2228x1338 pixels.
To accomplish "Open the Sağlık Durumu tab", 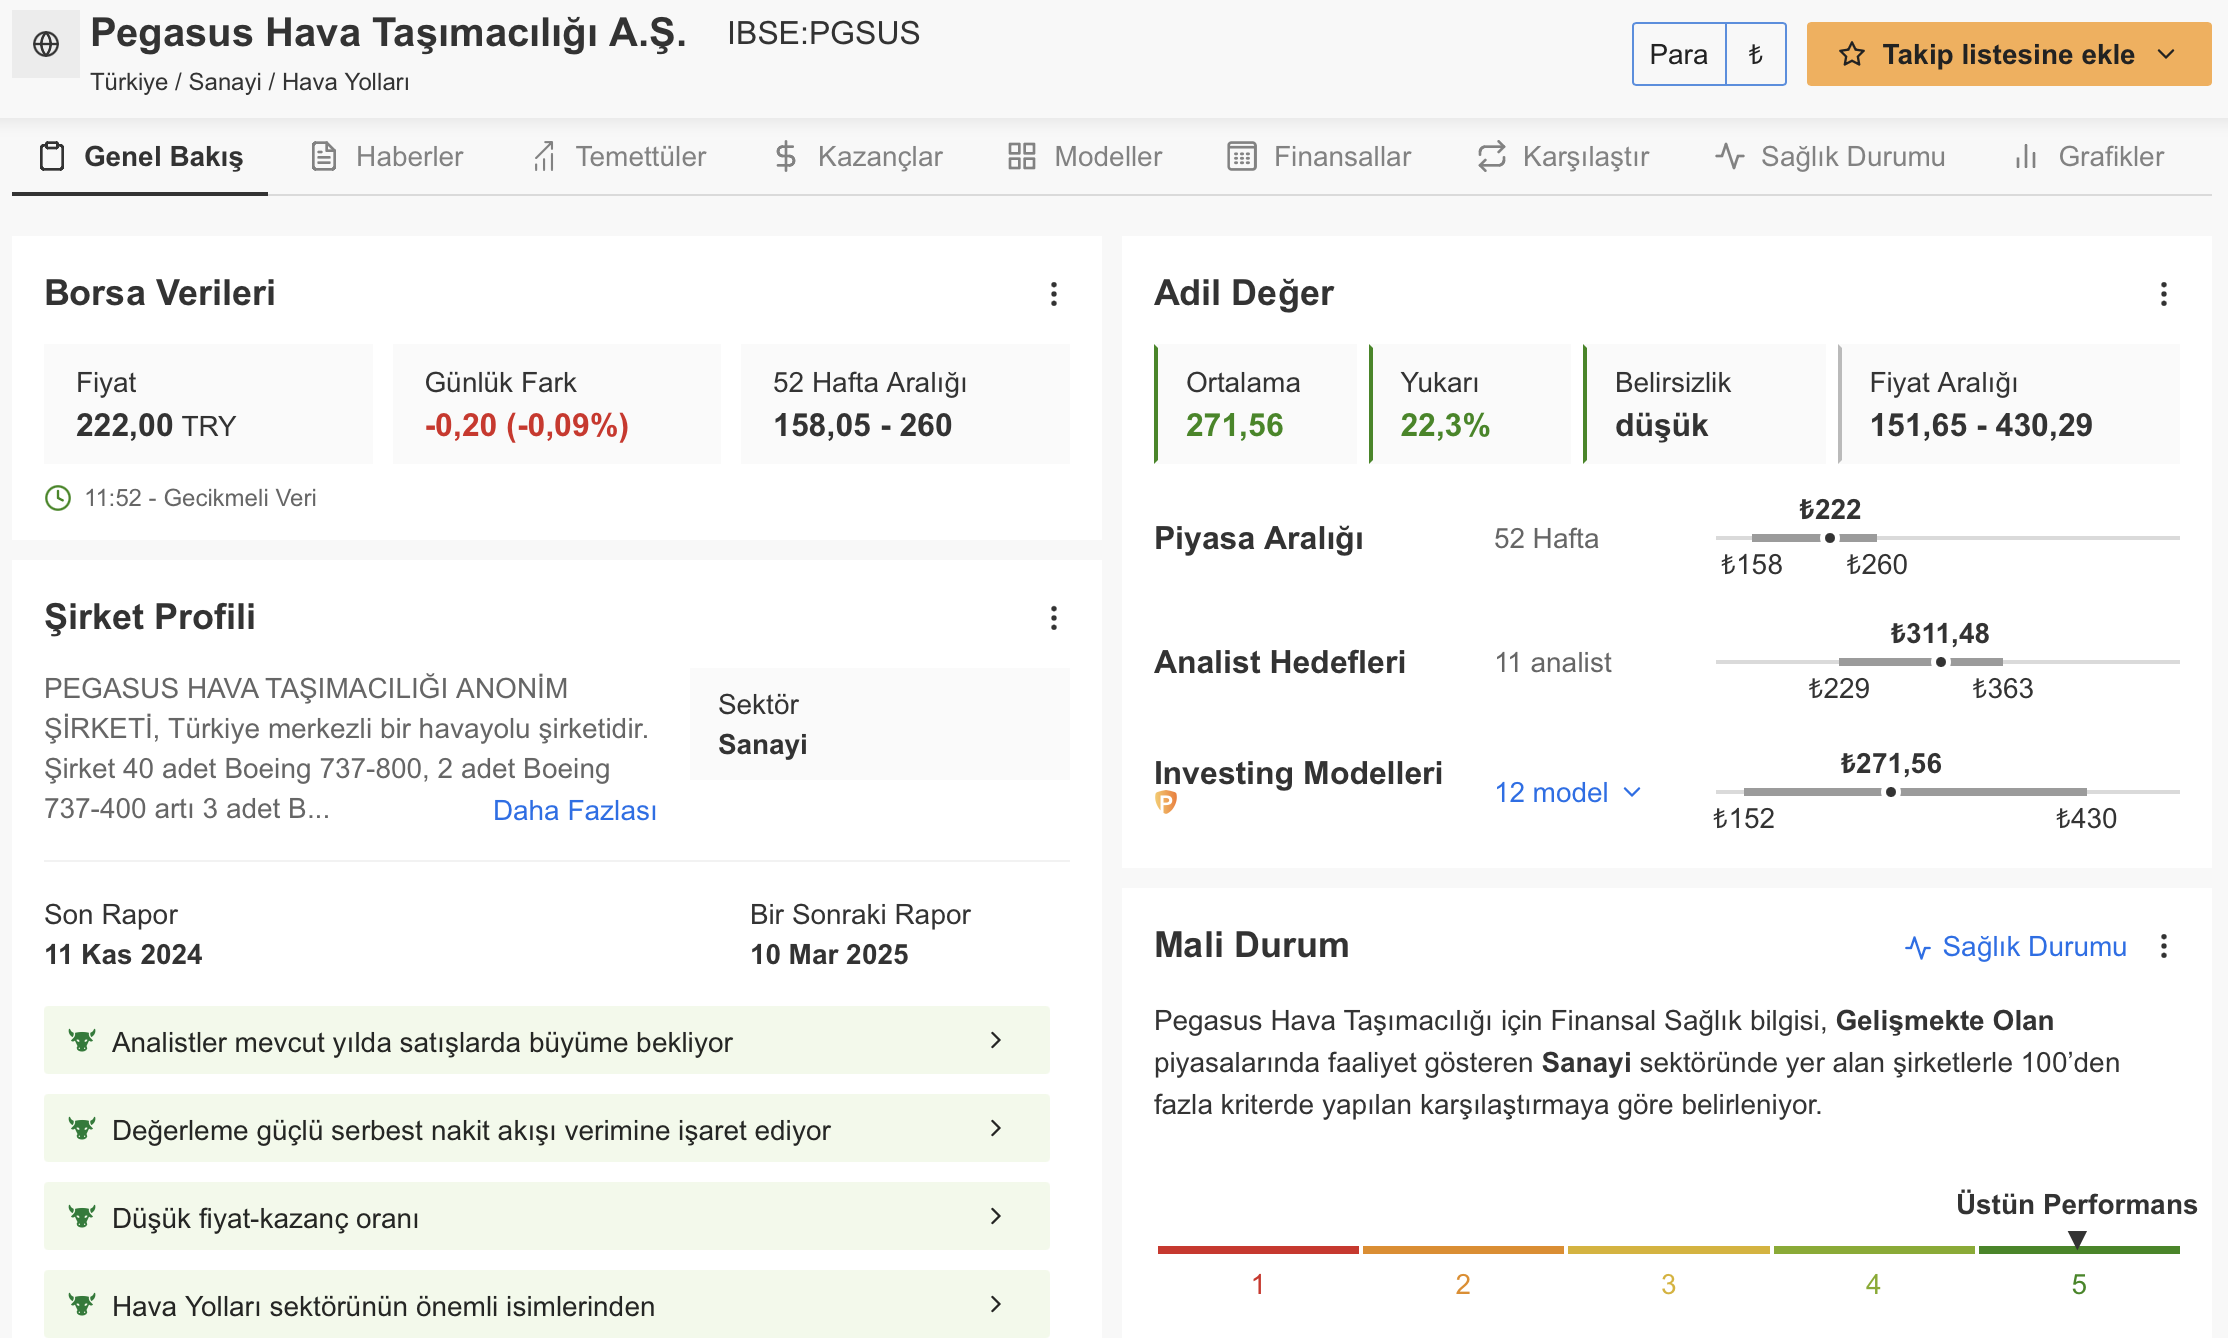I will [x=1830, y=156].
